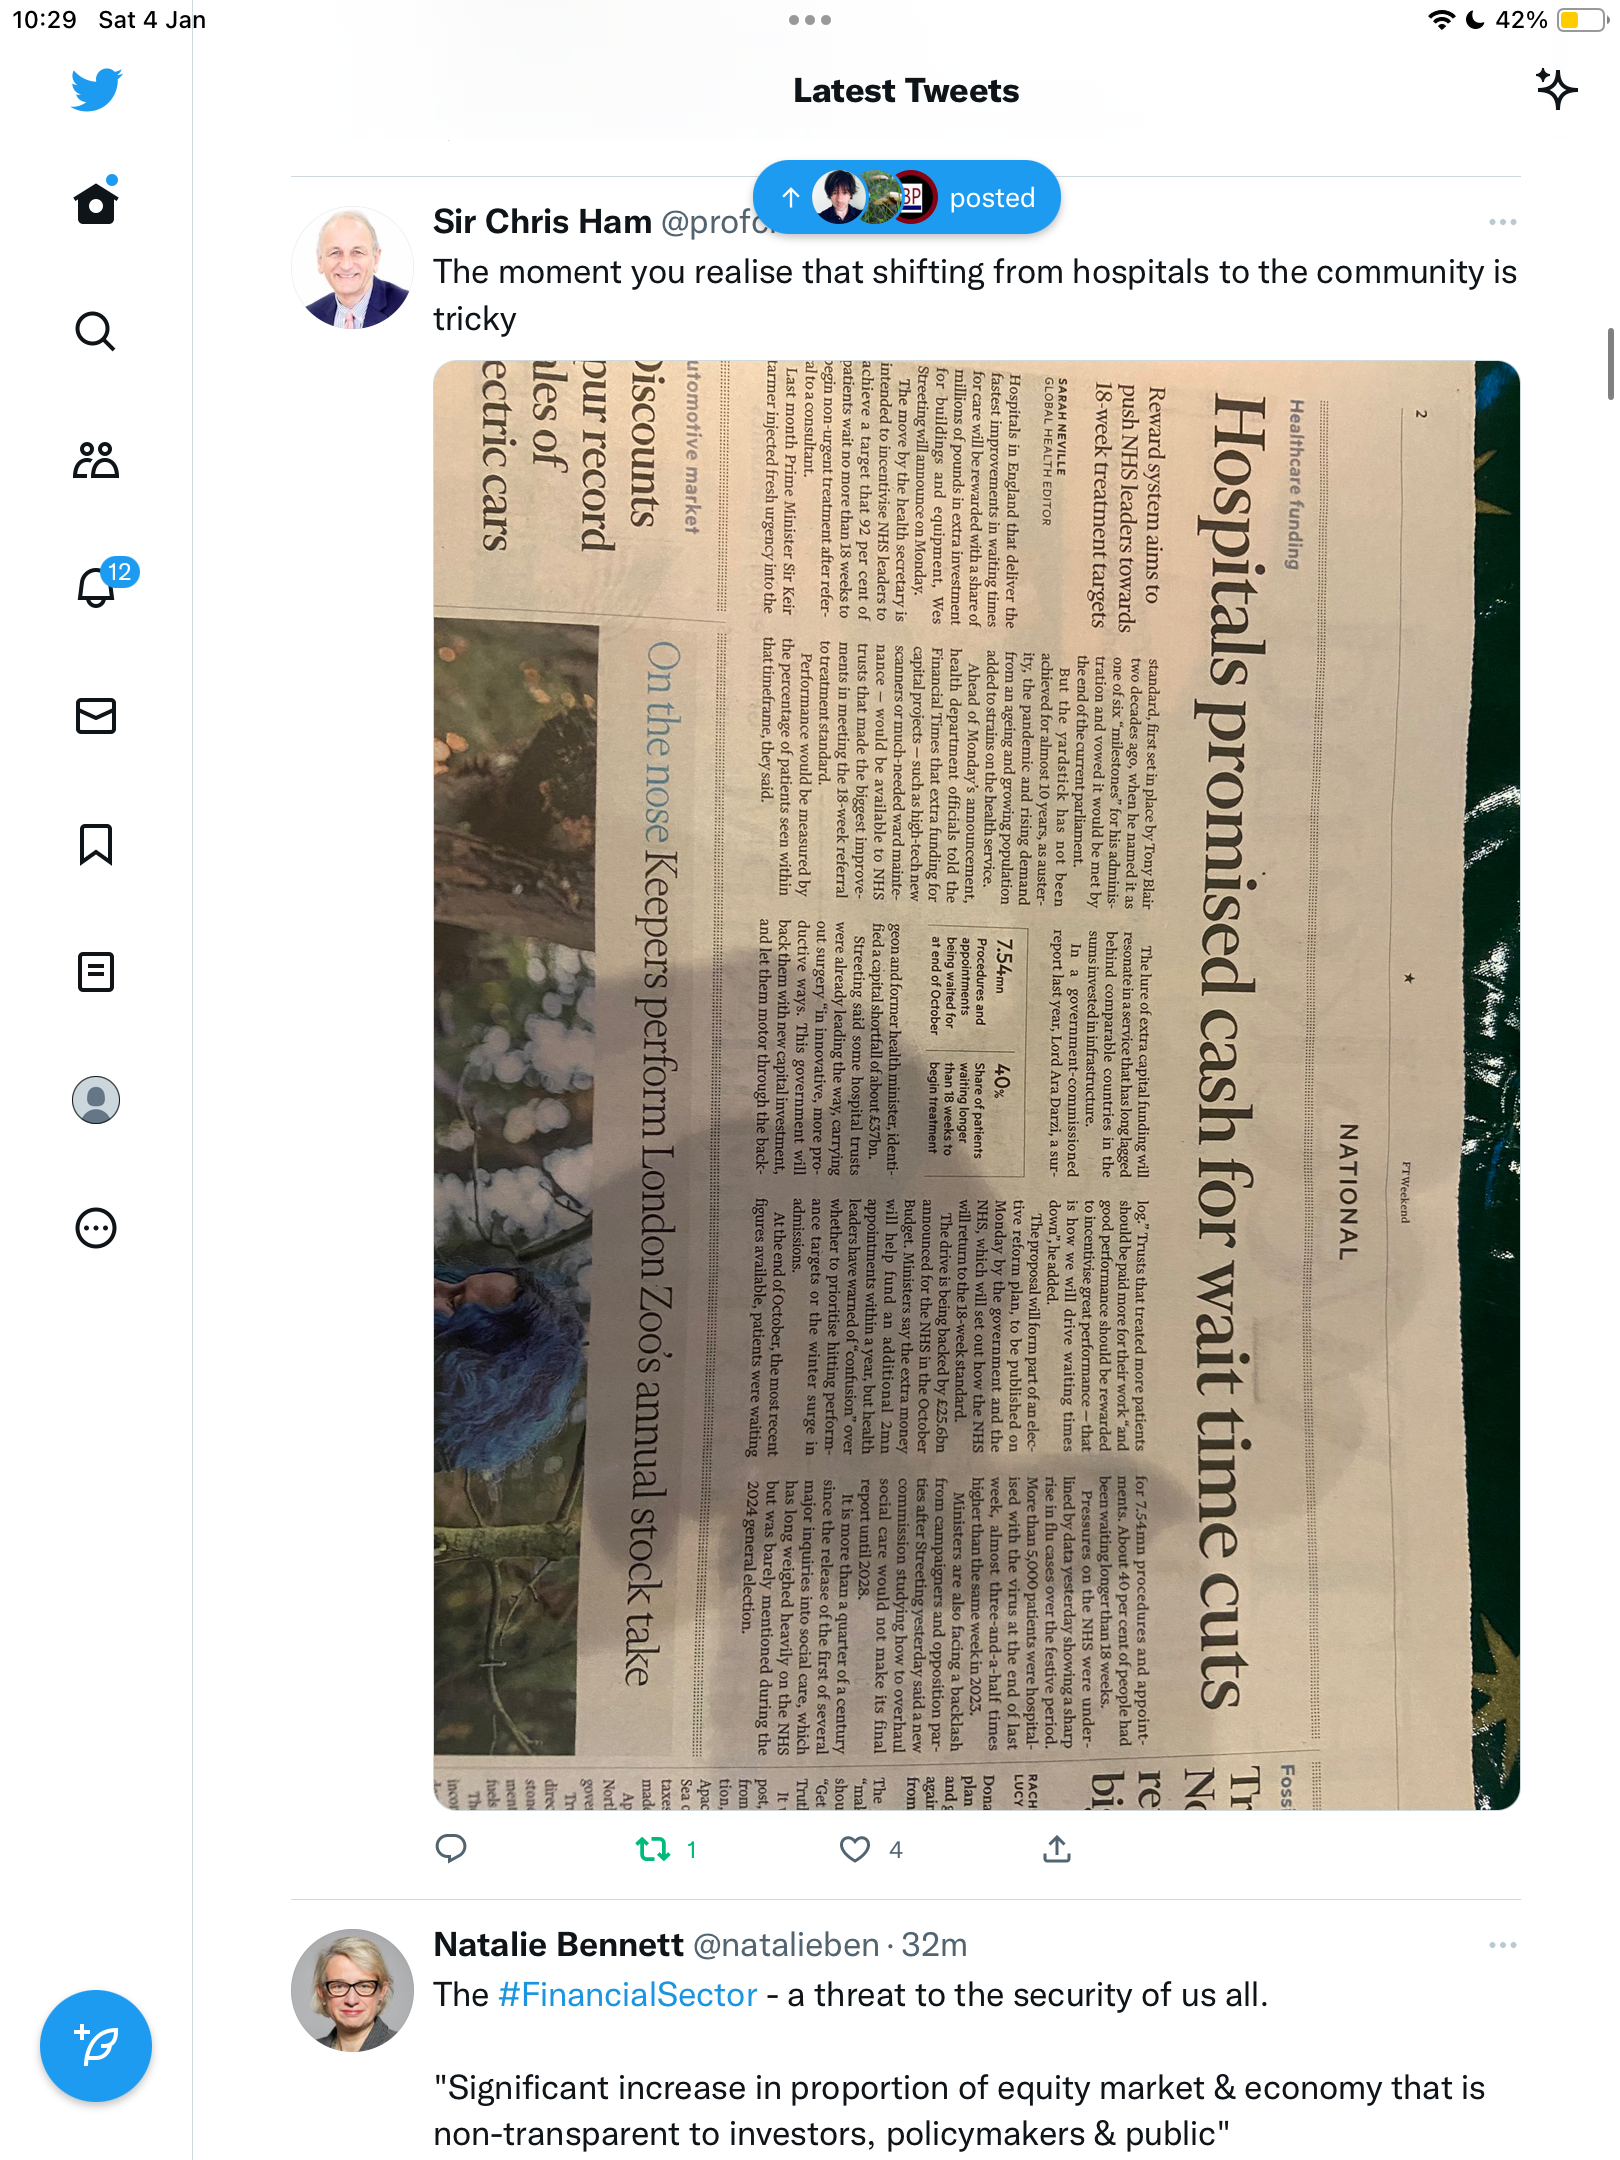Open Communities from the sidebar
This screenshot has height=2160, width=1620.
click(96, 460)
